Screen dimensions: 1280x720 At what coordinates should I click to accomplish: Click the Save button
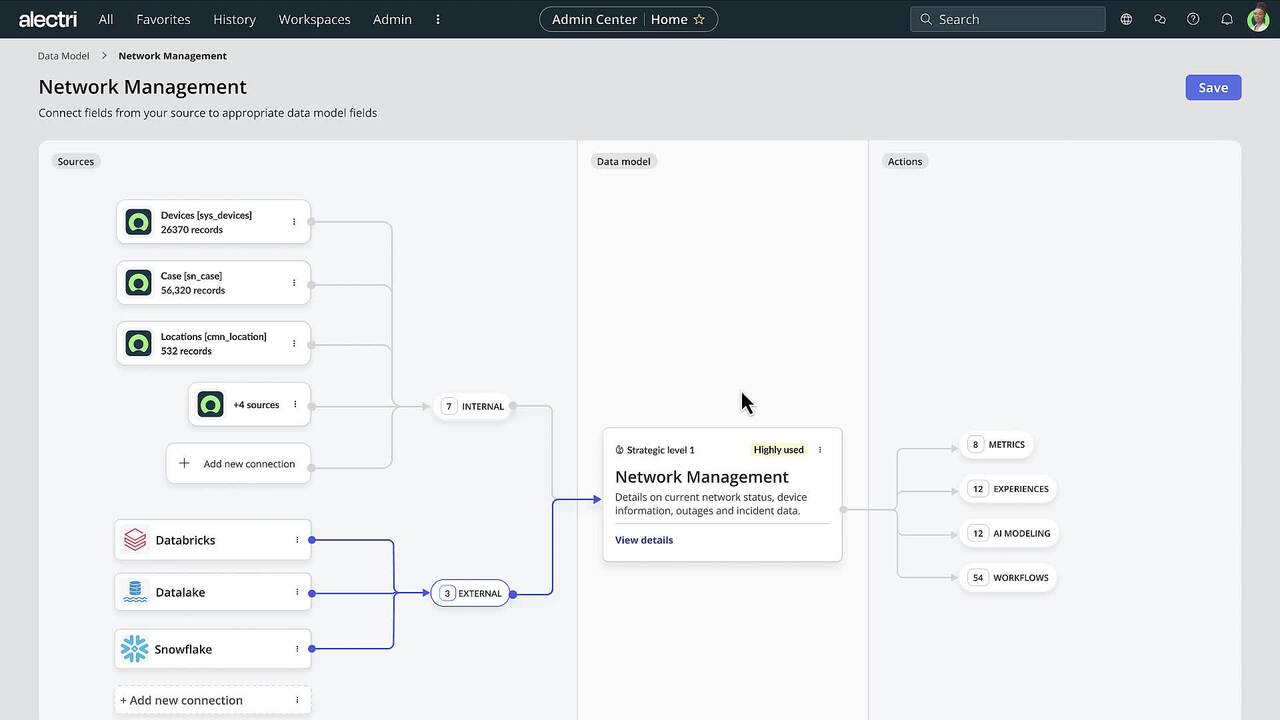coord(1212,87)
